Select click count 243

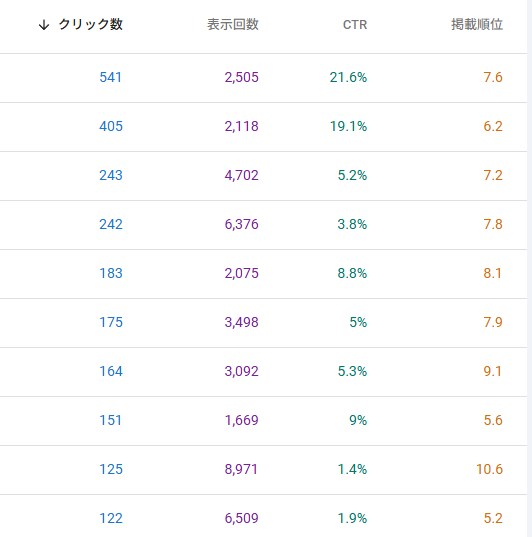[111, 175]
